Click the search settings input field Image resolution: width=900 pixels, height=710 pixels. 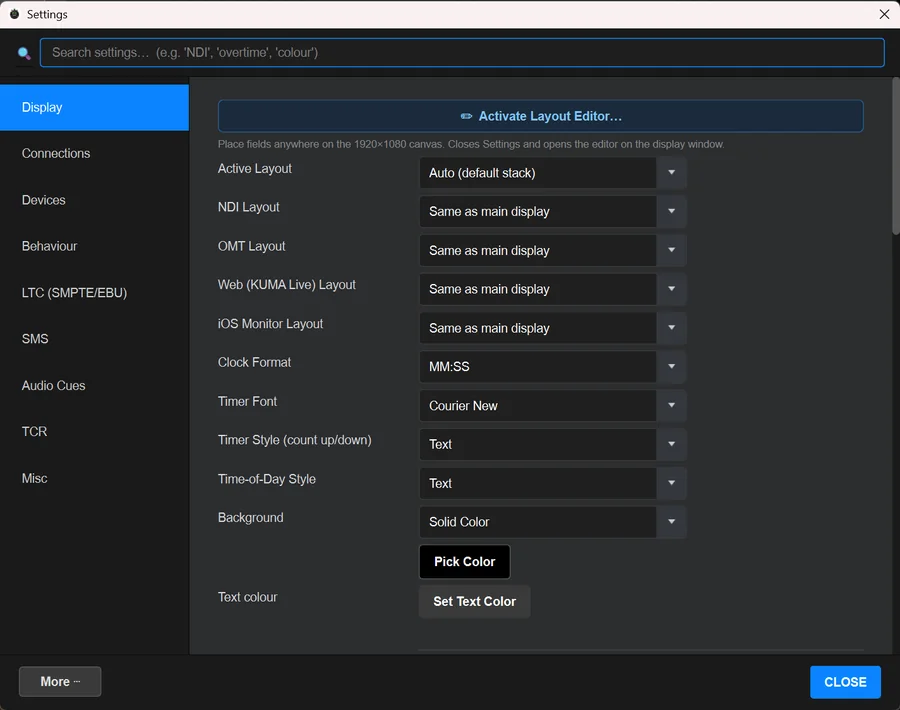click(462, 53)
